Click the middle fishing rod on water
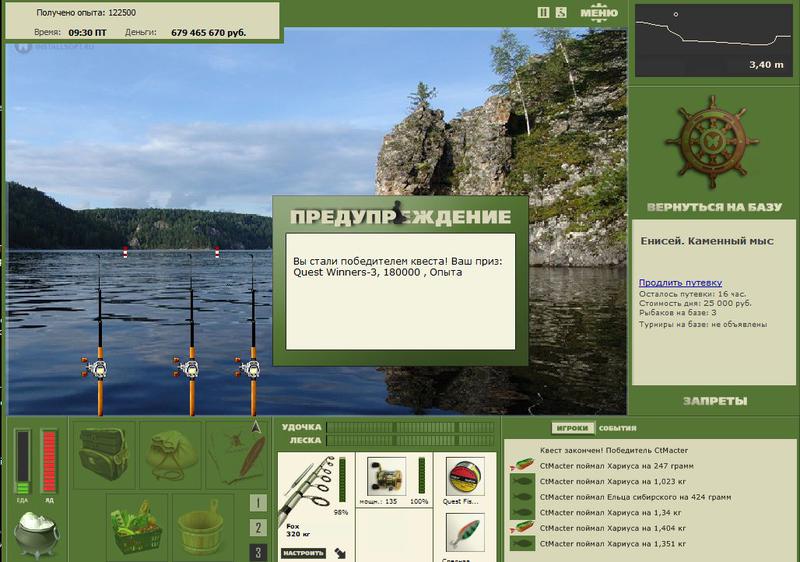This screenshot has height=562, width=800. (191, 335)
